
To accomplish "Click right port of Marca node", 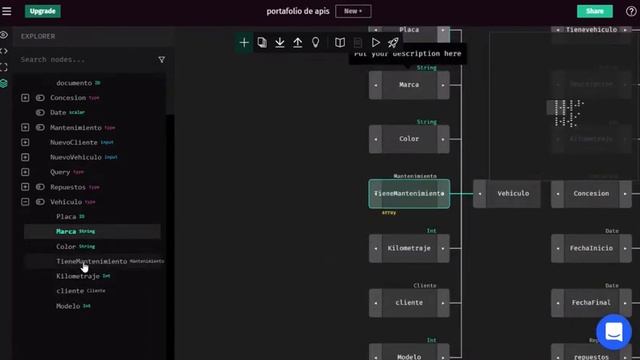I will (x=443, y=85).
